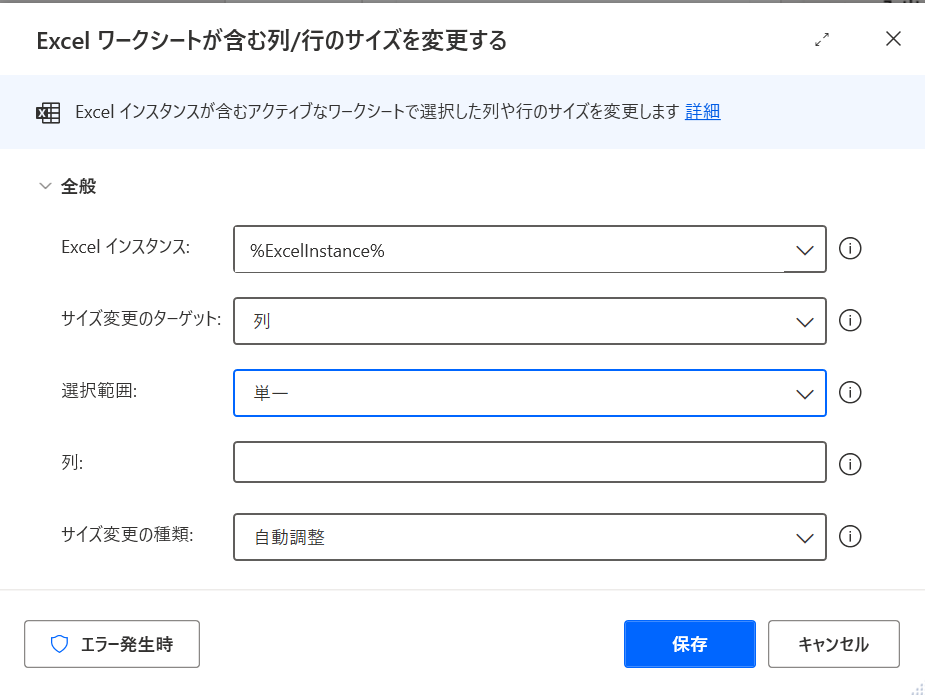Click the エラー発生時 button
925x695 pixels.
click(112, 644)
